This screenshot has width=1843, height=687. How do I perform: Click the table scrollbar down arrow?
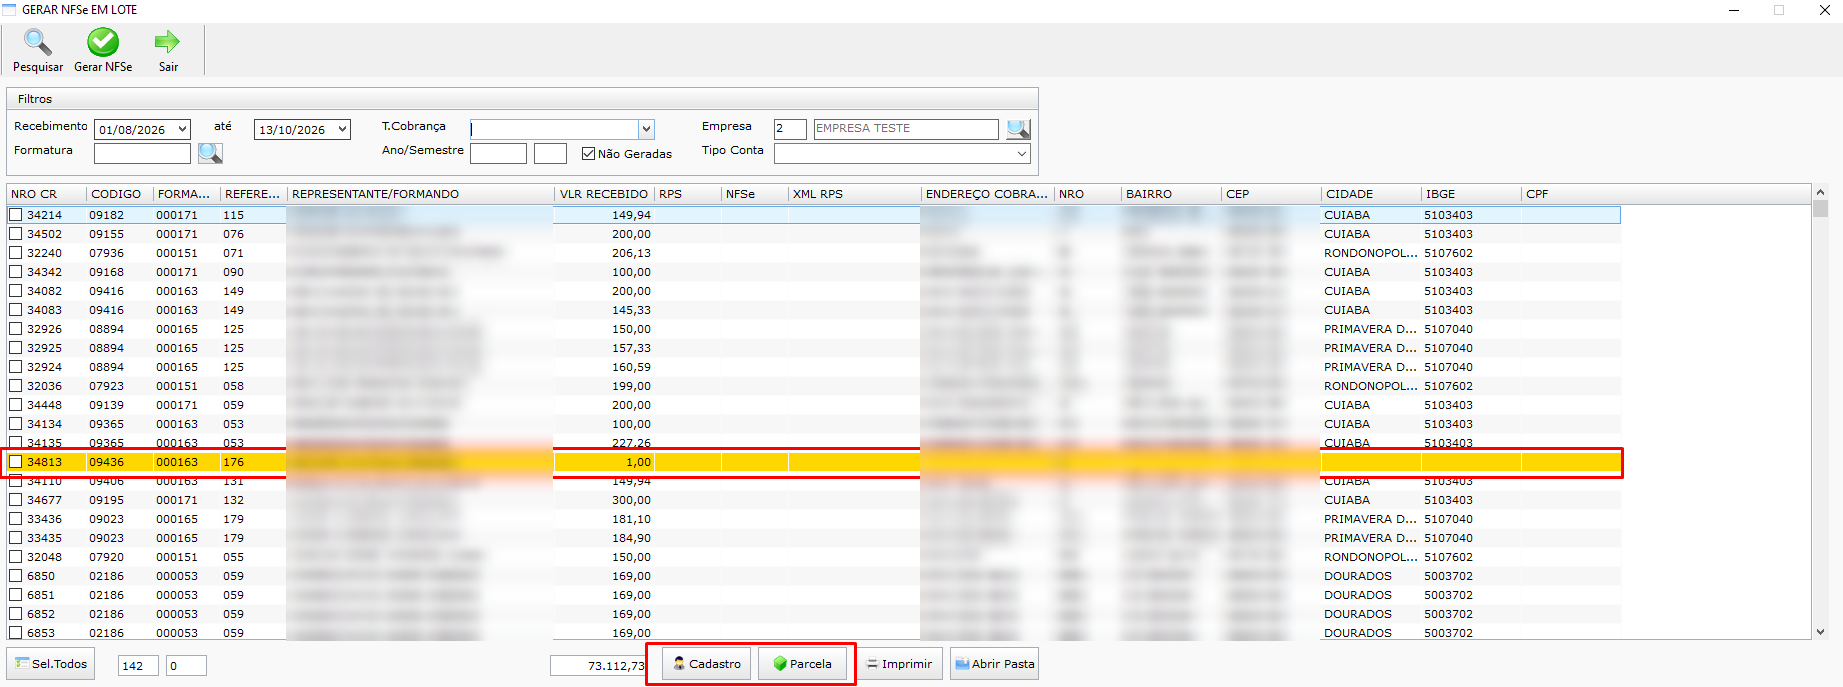pyautogui.click(x=1820, y=632)
